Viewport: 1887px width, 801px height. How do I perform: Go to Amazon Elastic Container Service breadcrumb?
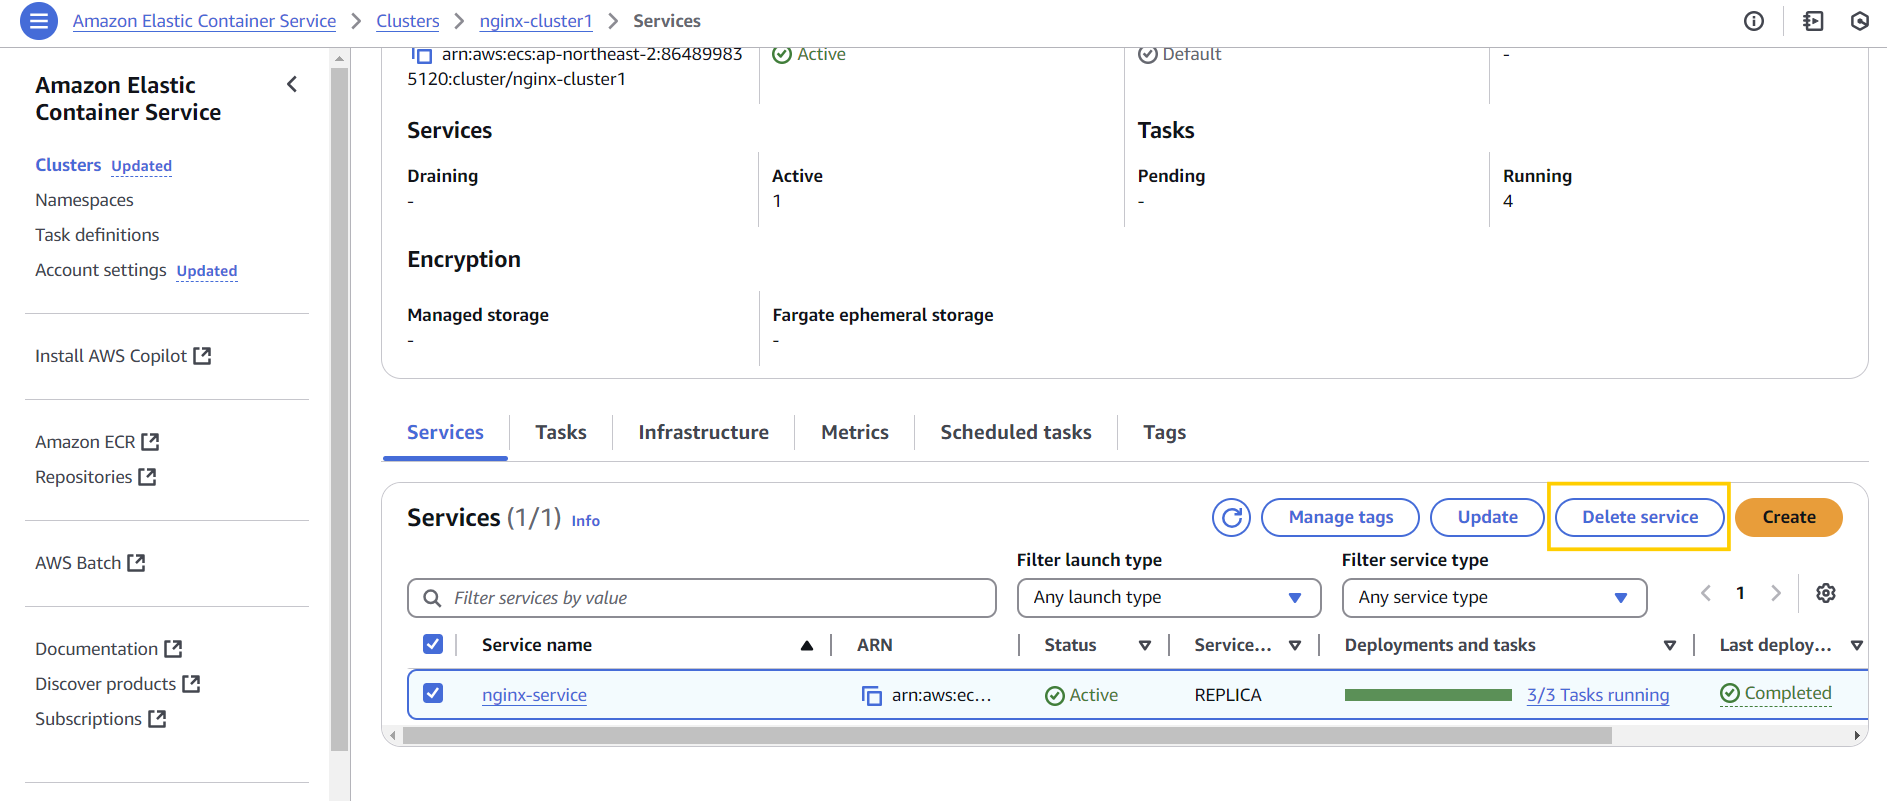[204, 21]
